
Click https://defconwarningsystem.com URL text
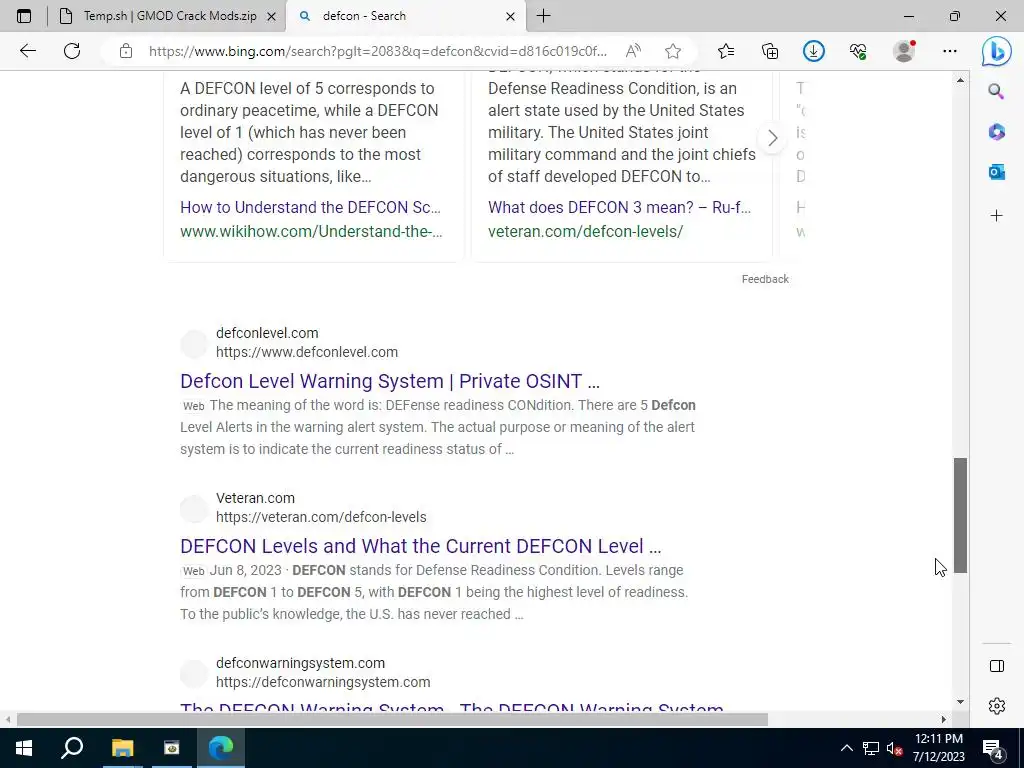click(x=323, y=682)
